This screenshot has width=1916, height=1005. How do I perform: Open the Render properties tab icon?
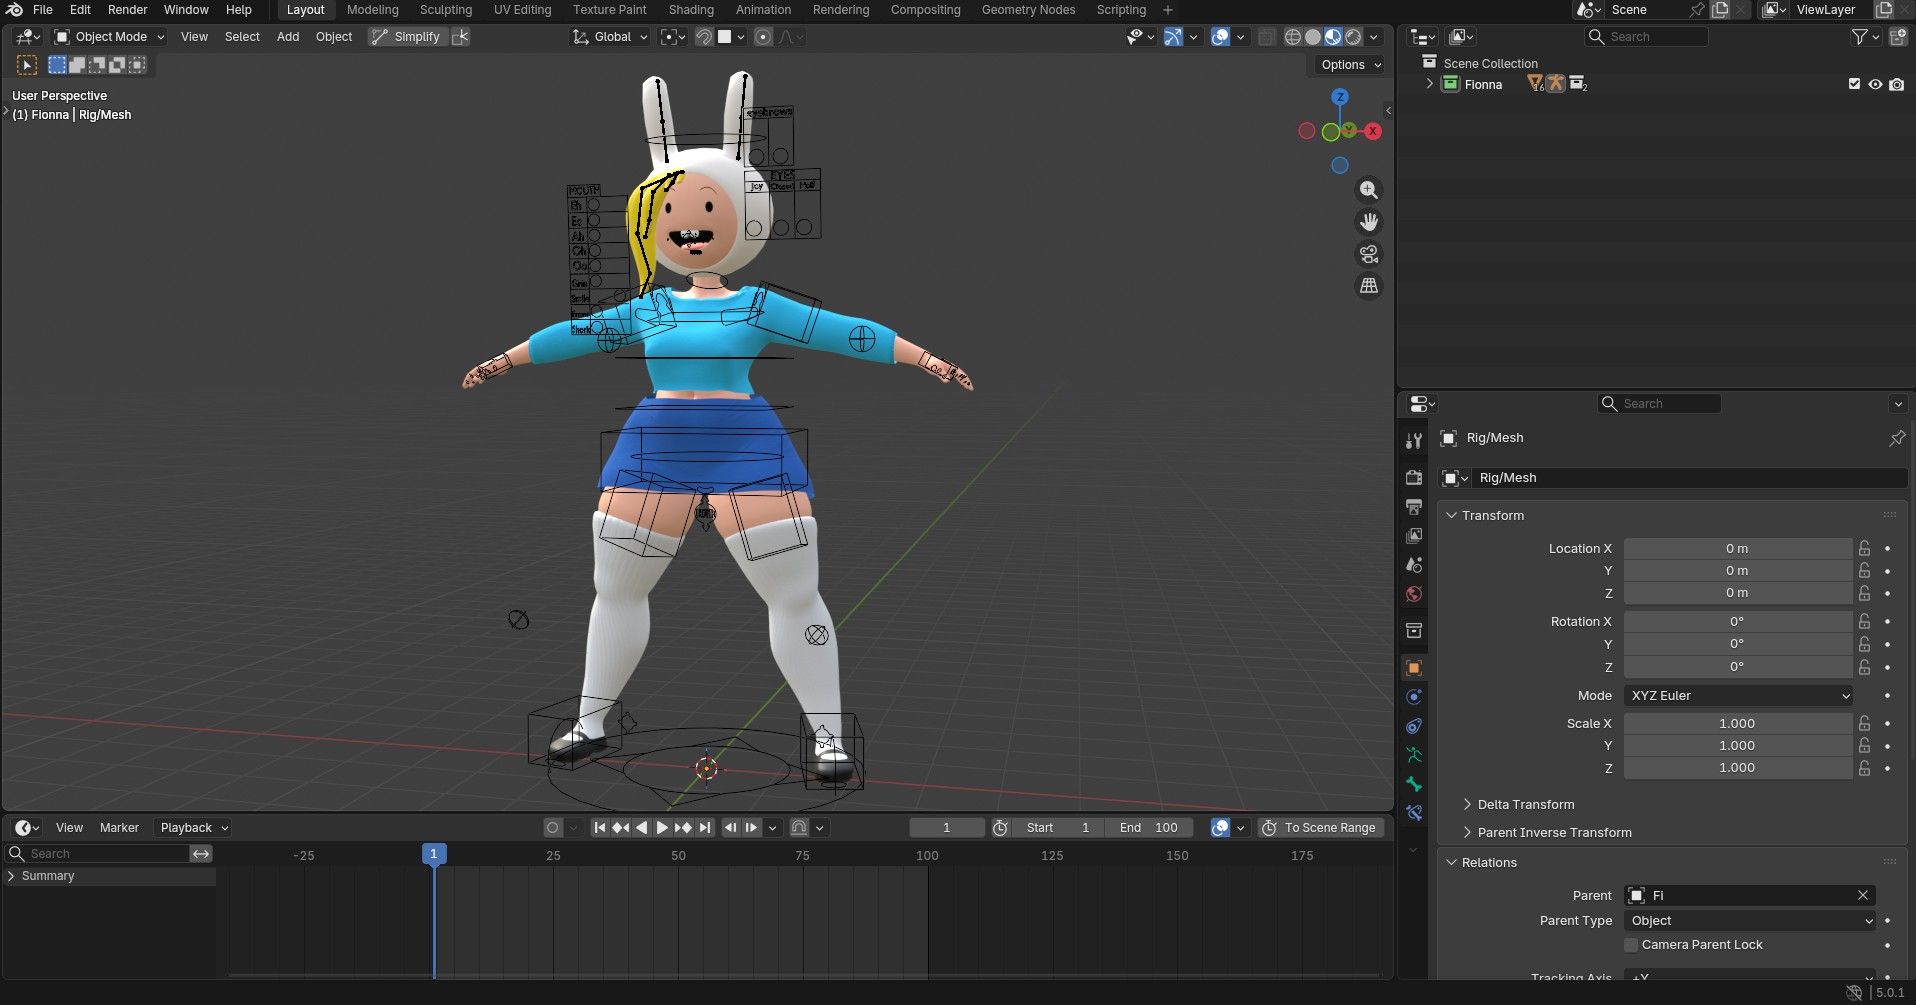pos(1414,478)
